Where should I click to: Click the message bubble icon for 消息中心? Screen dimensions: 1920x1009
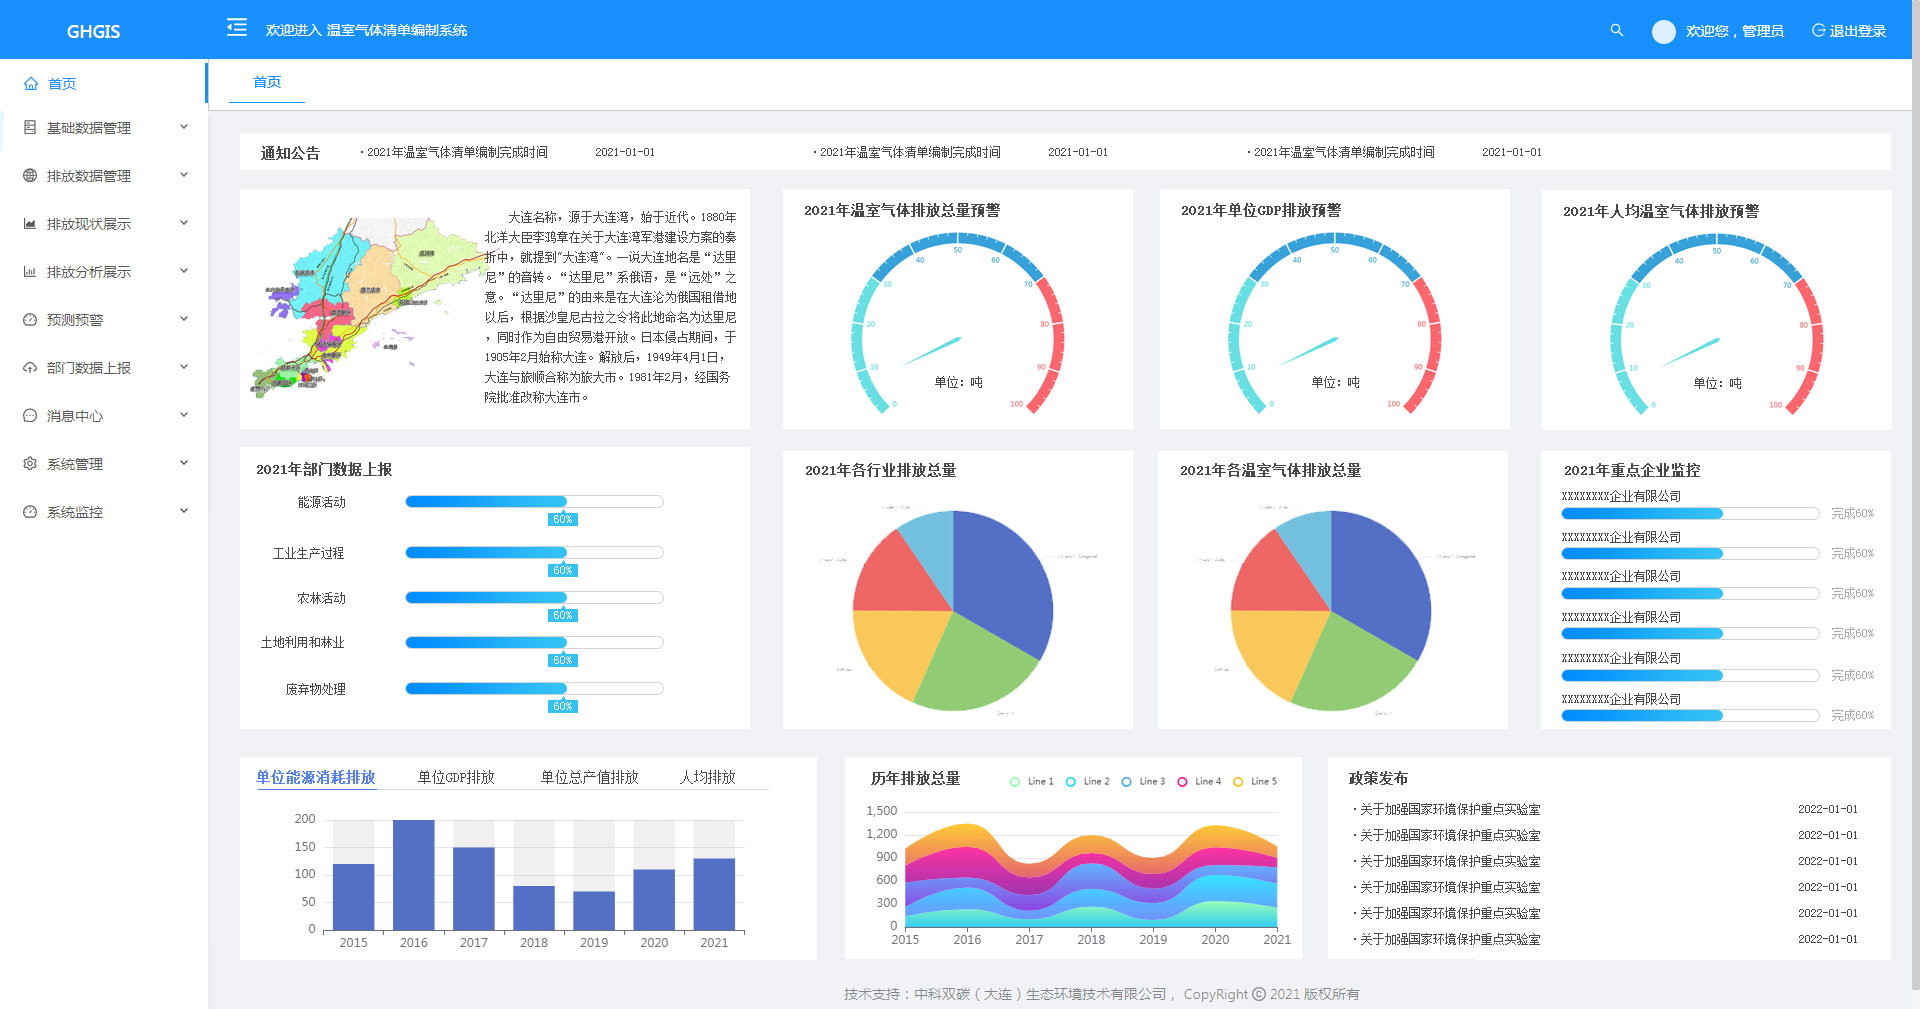tap(30, 416)
